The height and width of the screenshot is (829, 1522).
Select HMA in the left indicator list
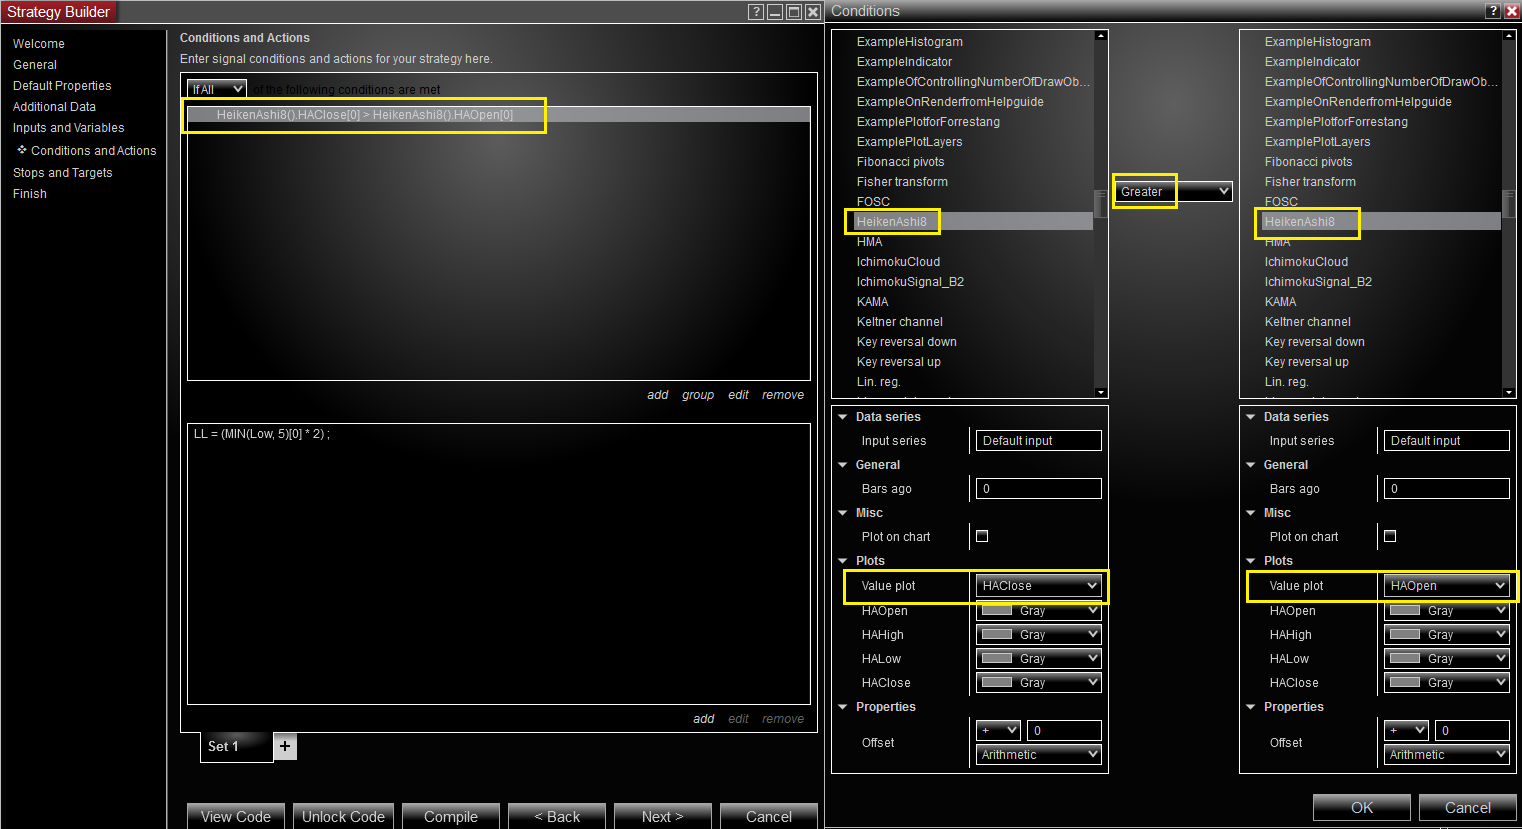click(869, 242)
